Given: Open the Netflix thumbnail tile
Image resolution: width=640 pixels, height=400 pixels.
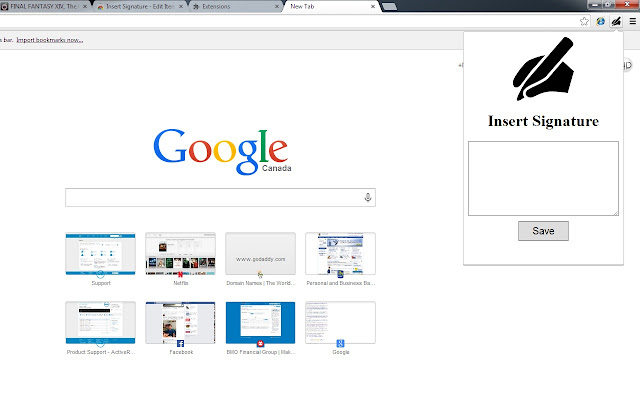Looking at the screenshot, I should point(180,254).
